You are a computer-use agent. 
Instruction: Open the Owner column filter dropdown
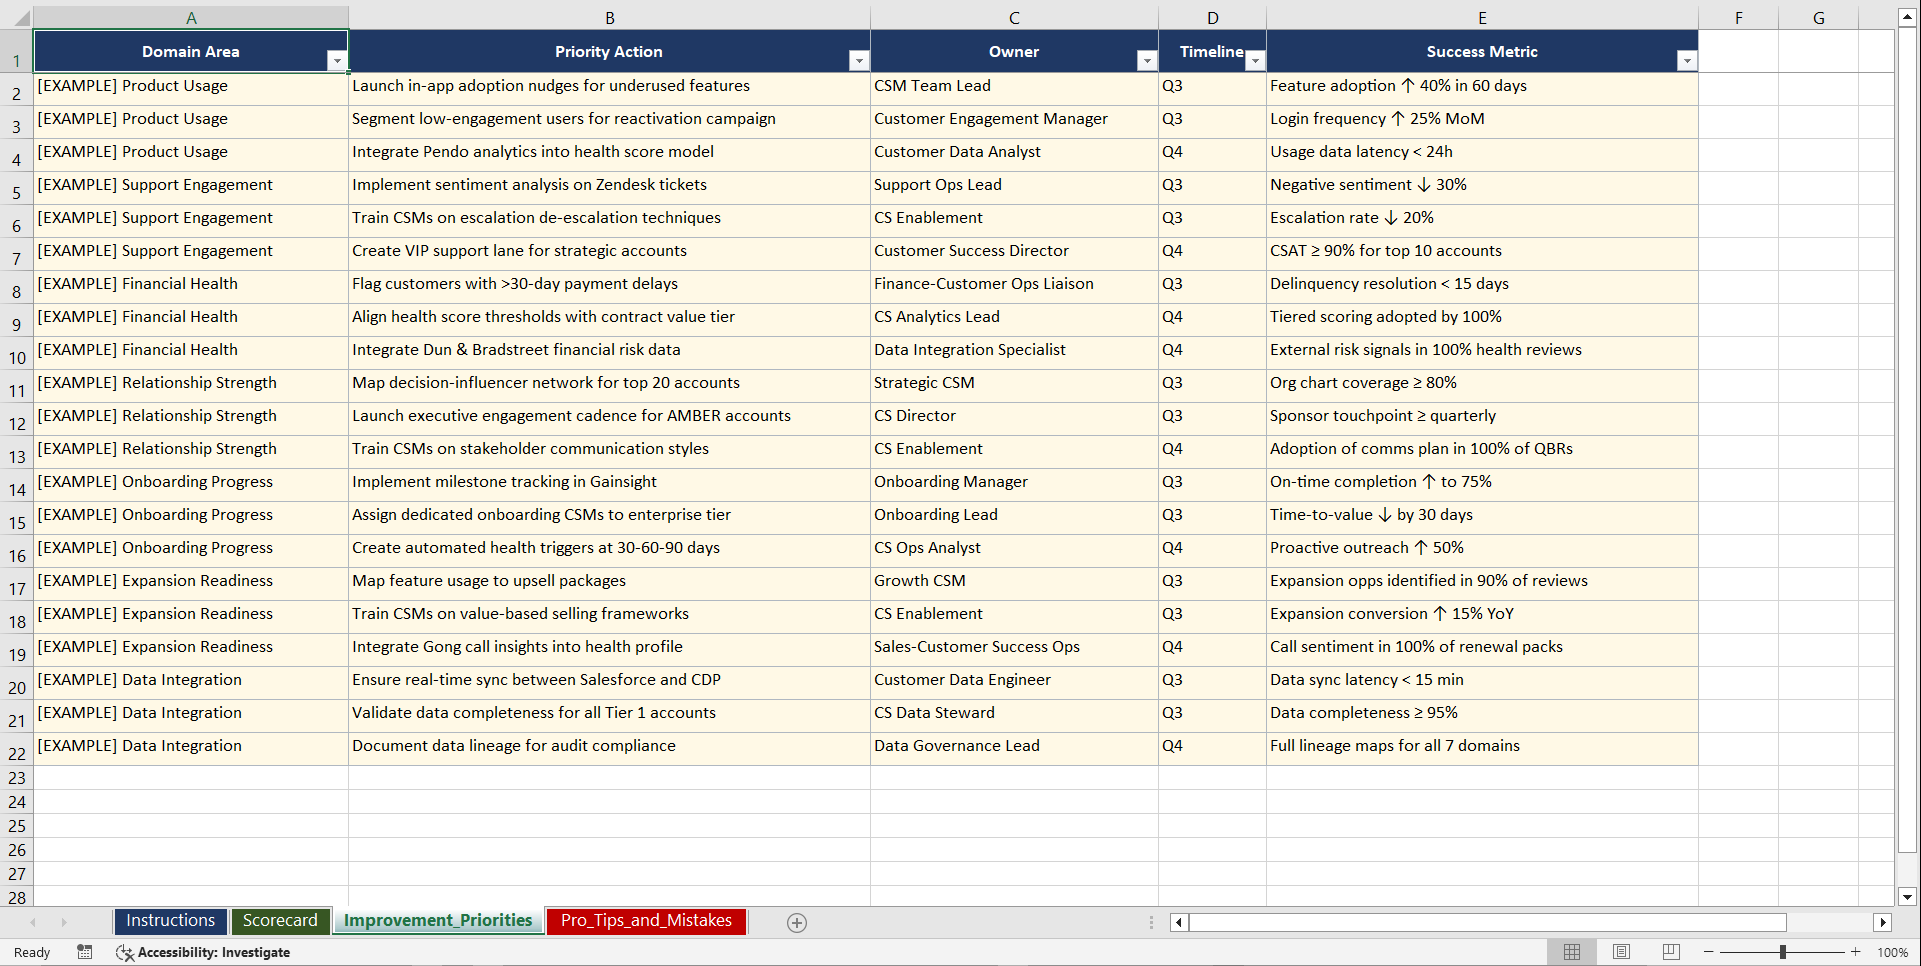point(1146,61)
